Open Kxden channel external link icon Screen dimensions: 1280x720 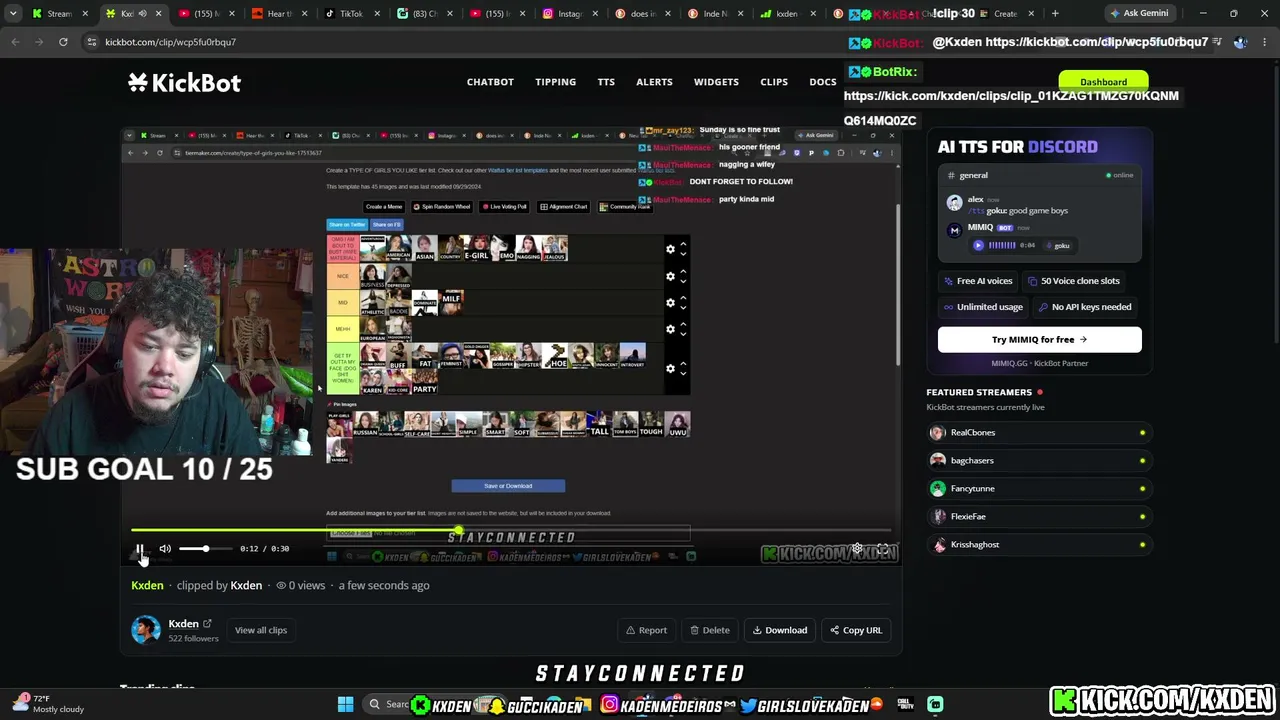208,624
